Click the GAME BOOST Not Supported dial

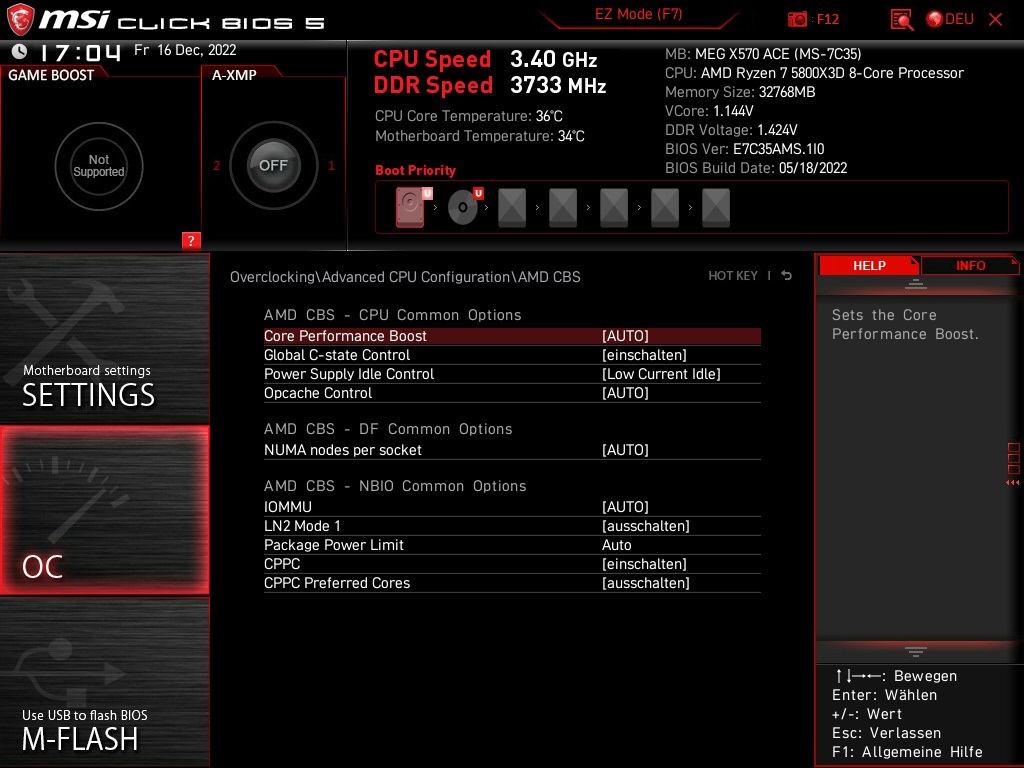pyautogui.click(x=99, y=166)
